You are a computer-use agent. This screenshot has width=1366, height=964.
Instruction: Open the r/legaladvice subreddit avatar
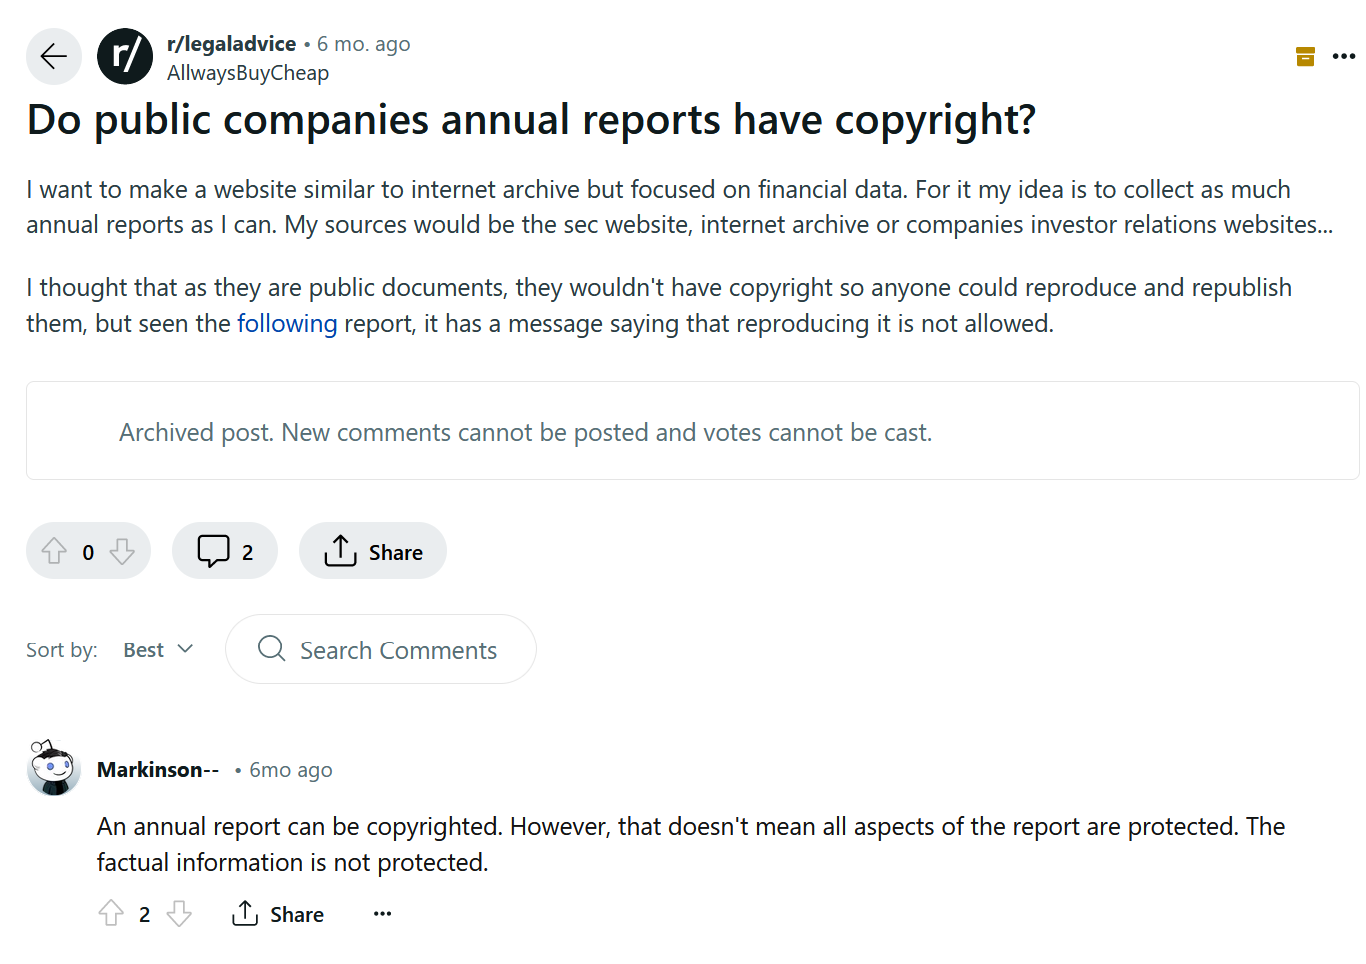coord(125,56)
